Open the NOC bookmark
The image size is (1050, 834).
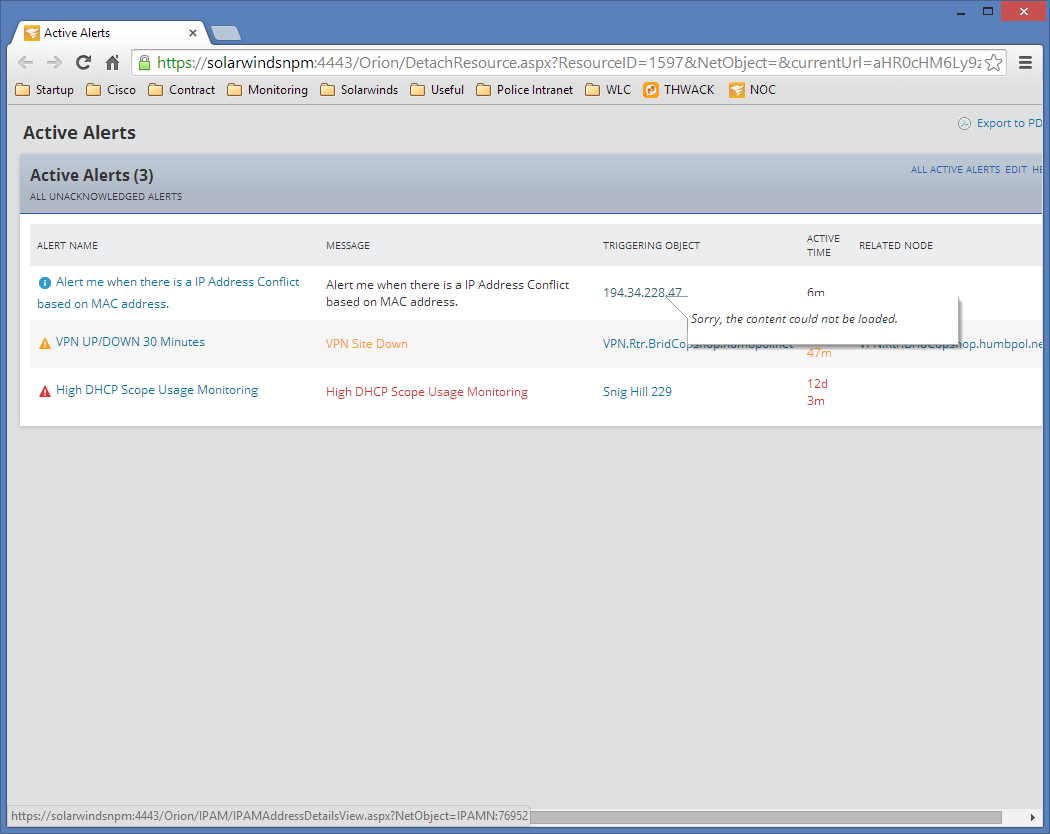(x=752, y=90)
